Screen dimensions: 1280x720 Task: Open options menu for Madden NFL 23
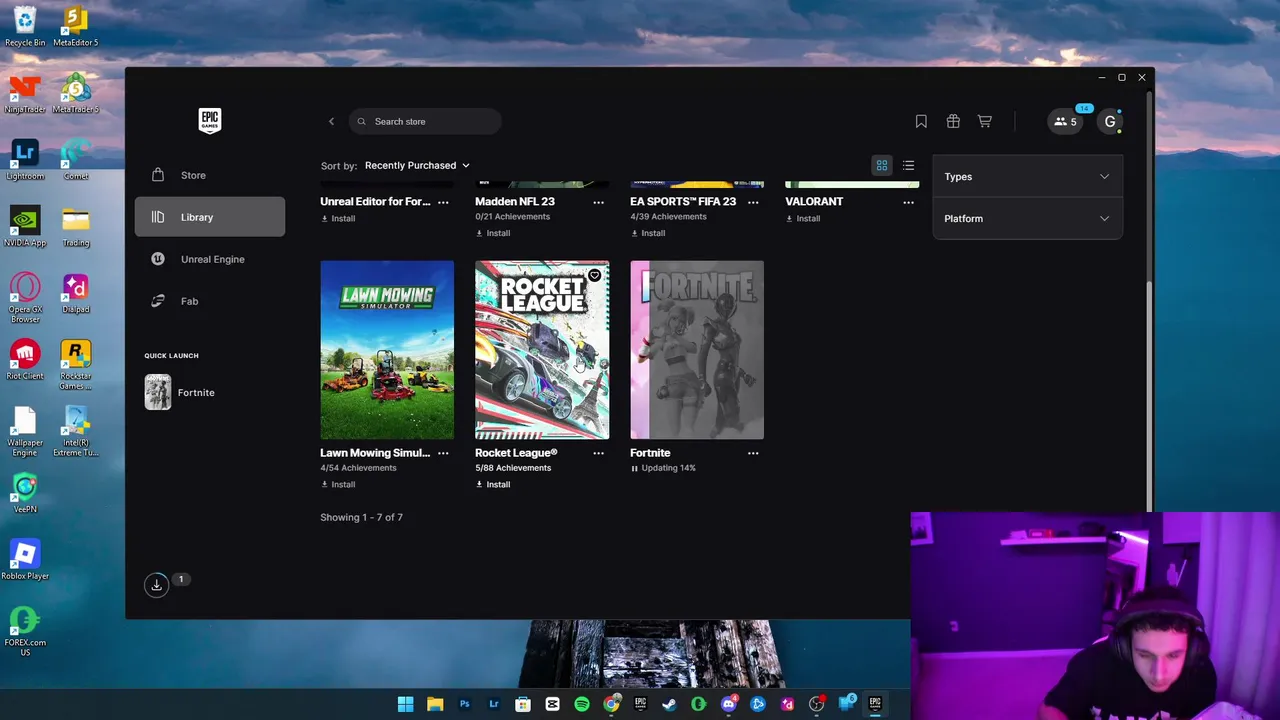click(x=598, y=202)
